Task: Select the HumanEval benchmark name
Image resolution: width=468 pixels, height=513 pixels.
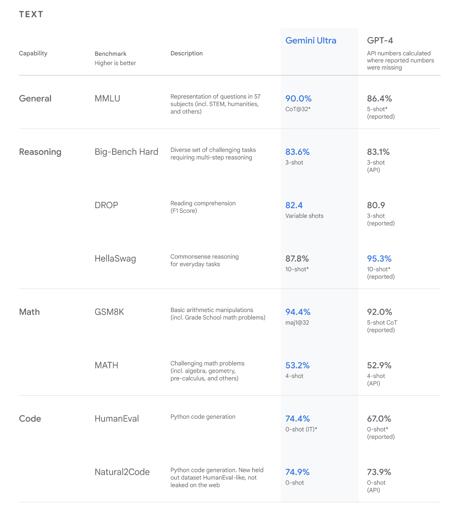Action: 117,419
